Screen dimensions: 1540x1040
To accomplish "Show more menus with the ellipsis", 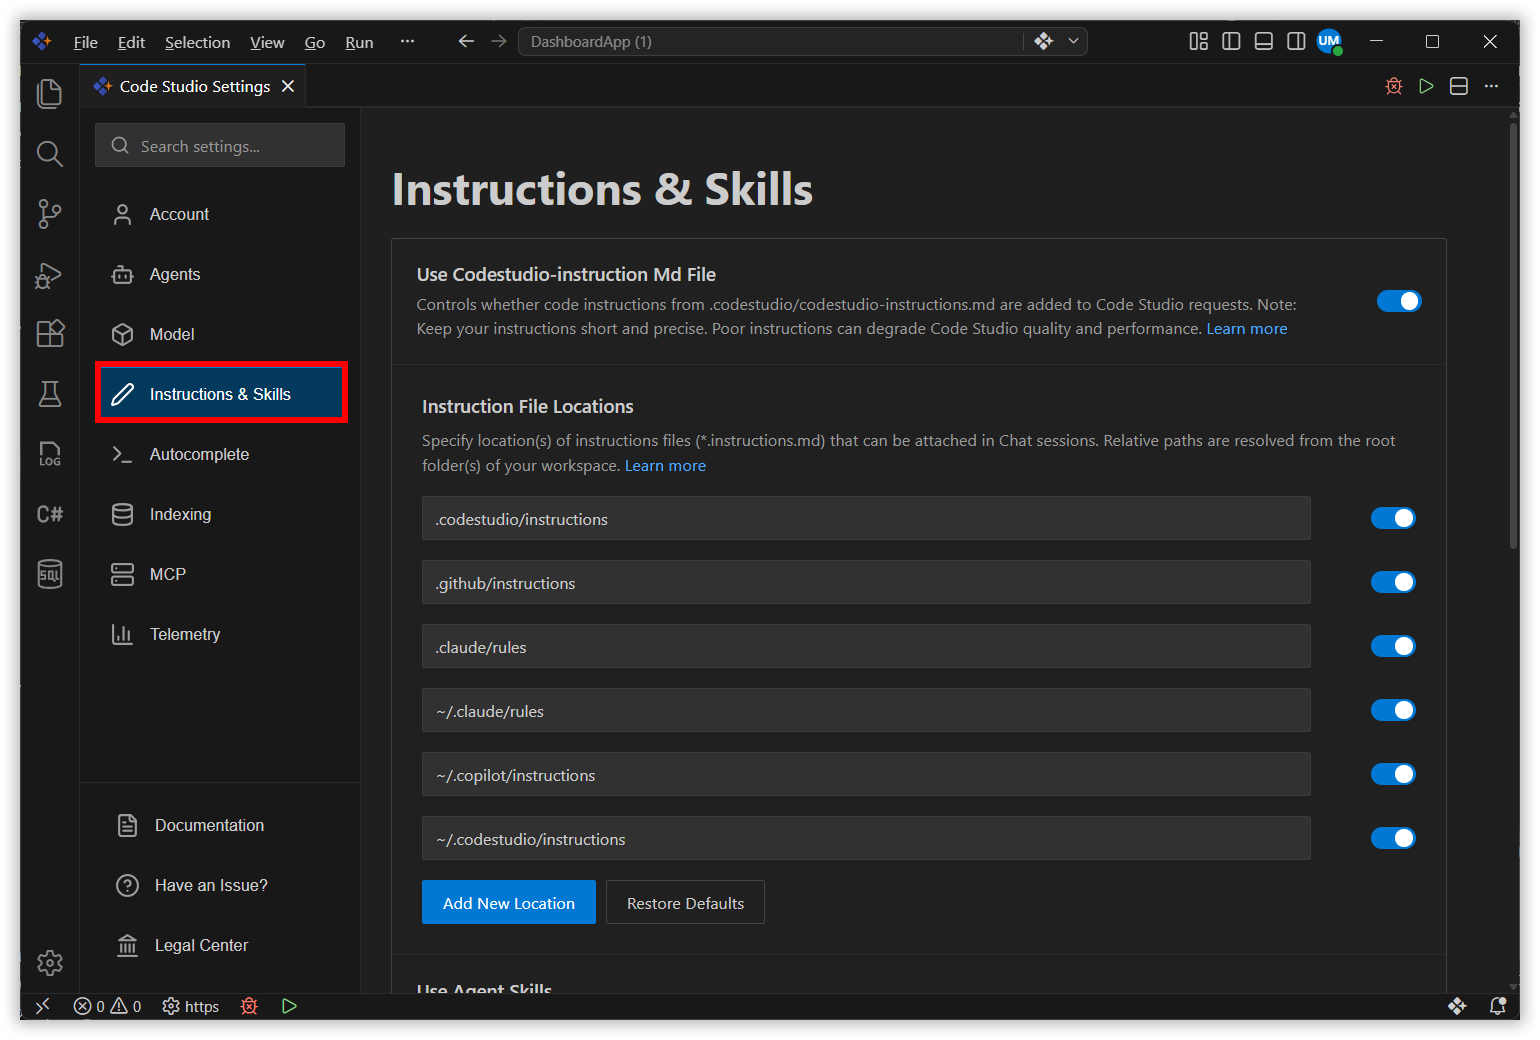I will (407, 41).
